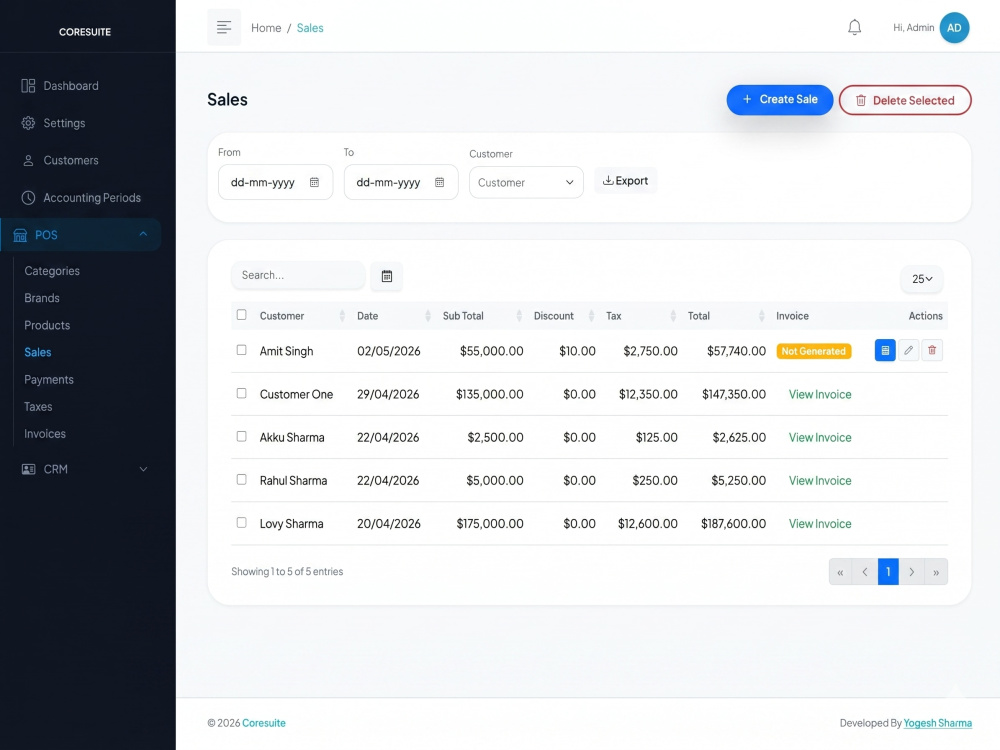Image resolution: width=1000 pixels, height=750 pixels.
Task: Click the Accounting Periods clock icon
Action: click(x=28, y=198)
